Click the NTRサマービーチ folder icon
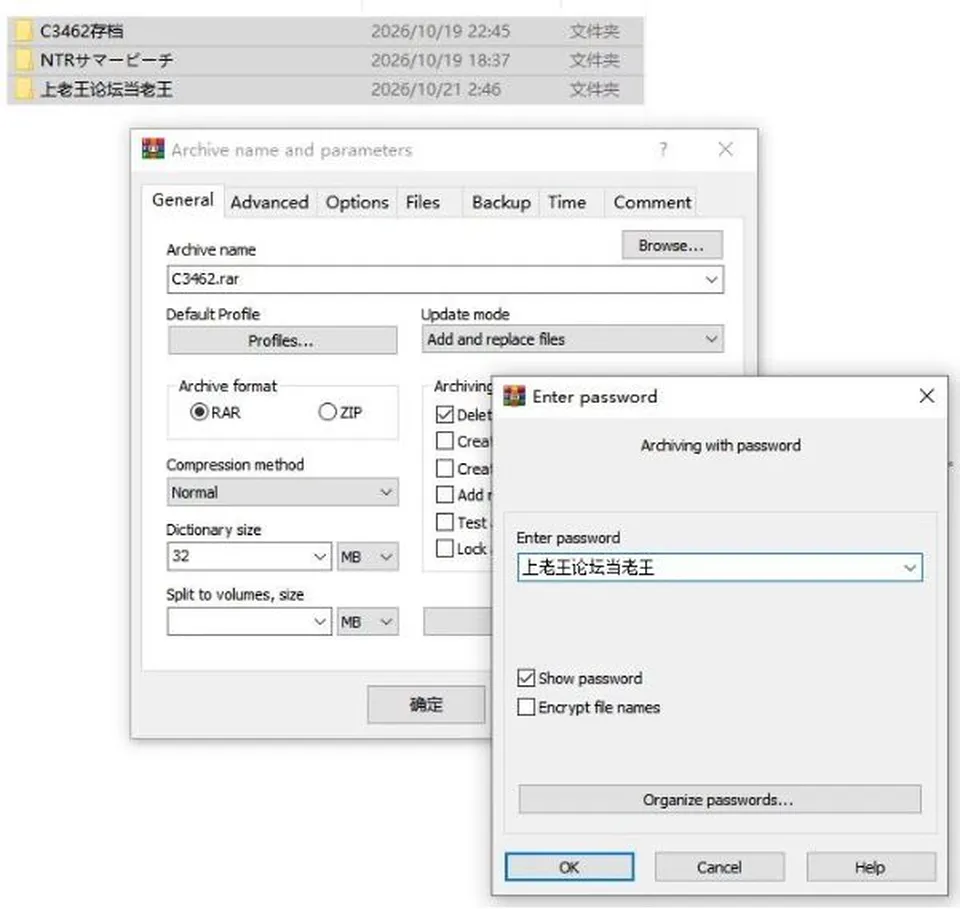The height and width of the screenshot is (909, 960). (23, 60)
